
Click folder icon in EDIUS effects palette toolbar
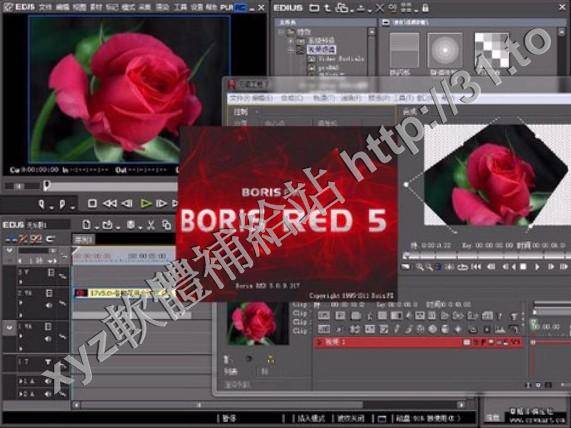point(314,8)
